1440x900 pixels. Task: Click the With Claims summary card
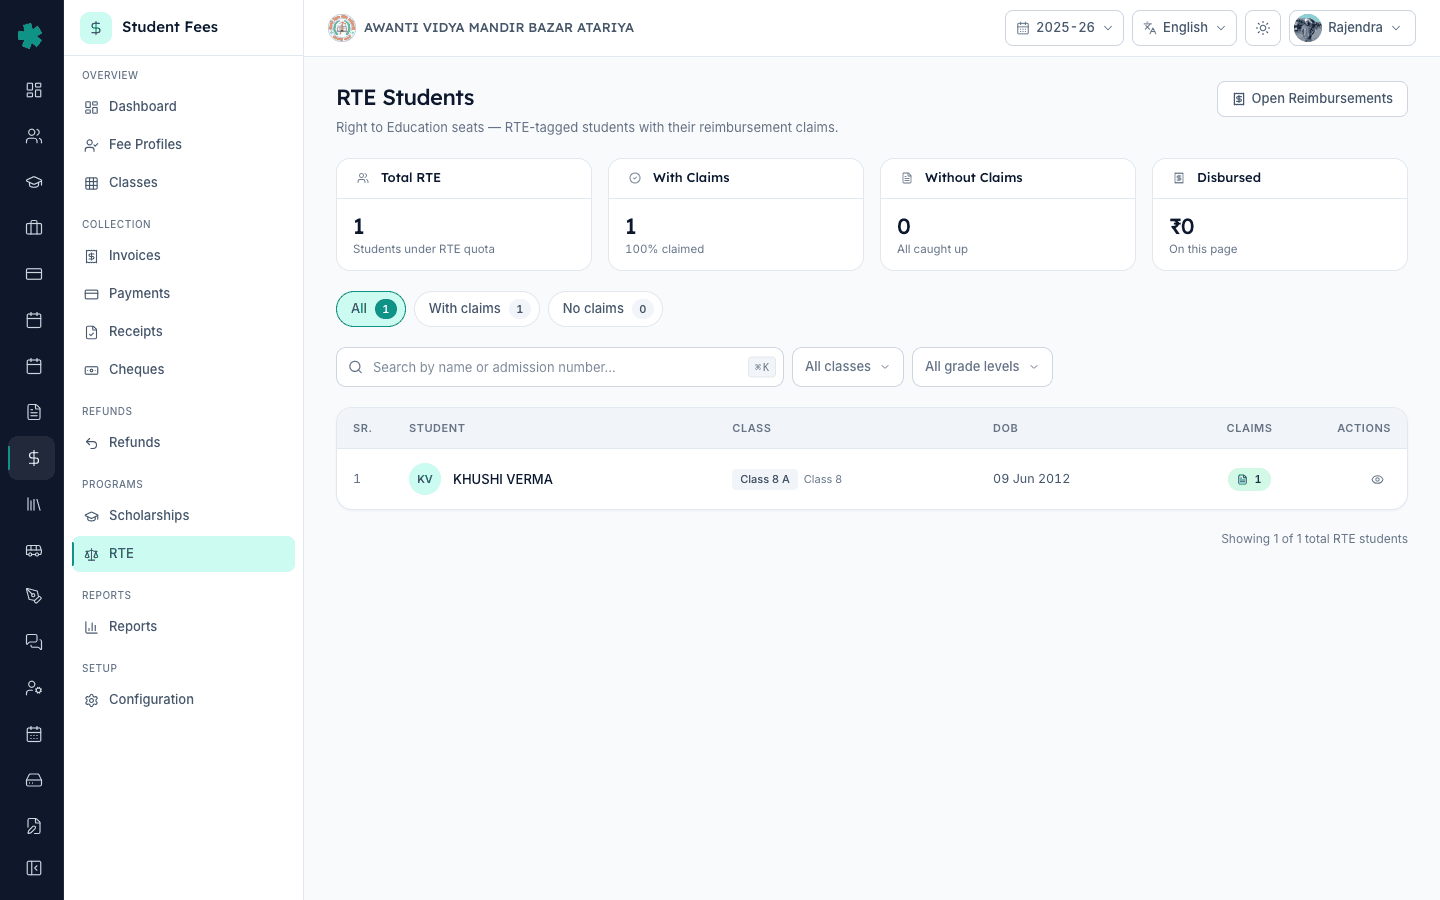(x=736, y=214)
